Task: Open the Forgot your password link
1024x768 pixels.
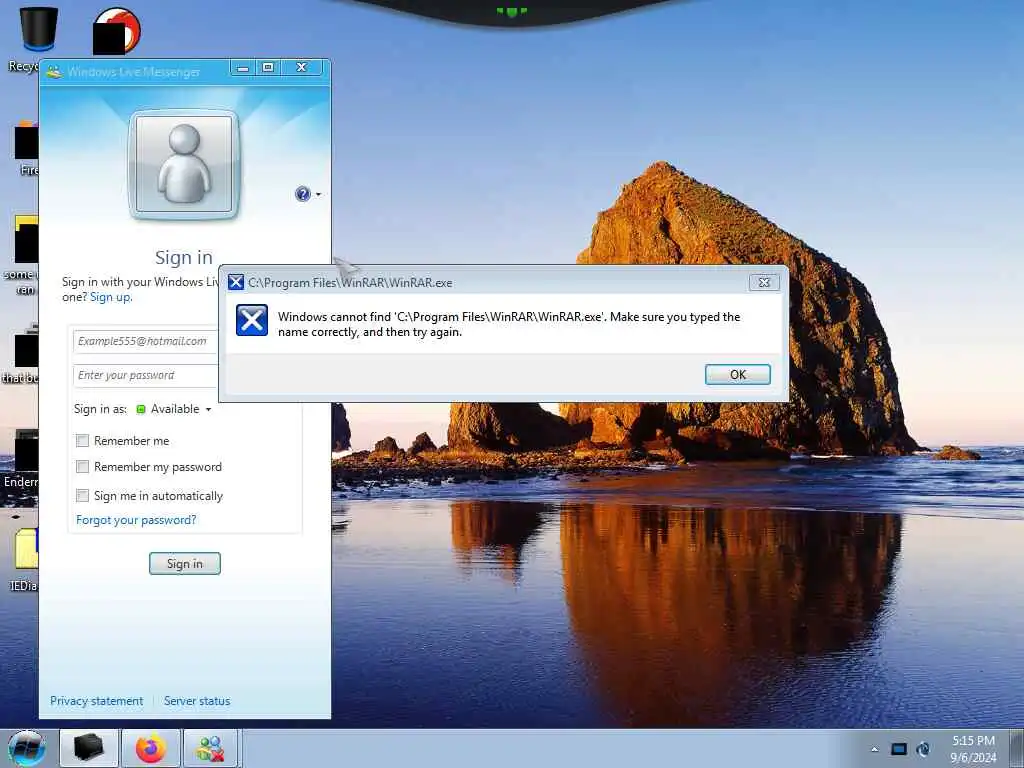Action: pyautogui.click(x=136, y=520)
